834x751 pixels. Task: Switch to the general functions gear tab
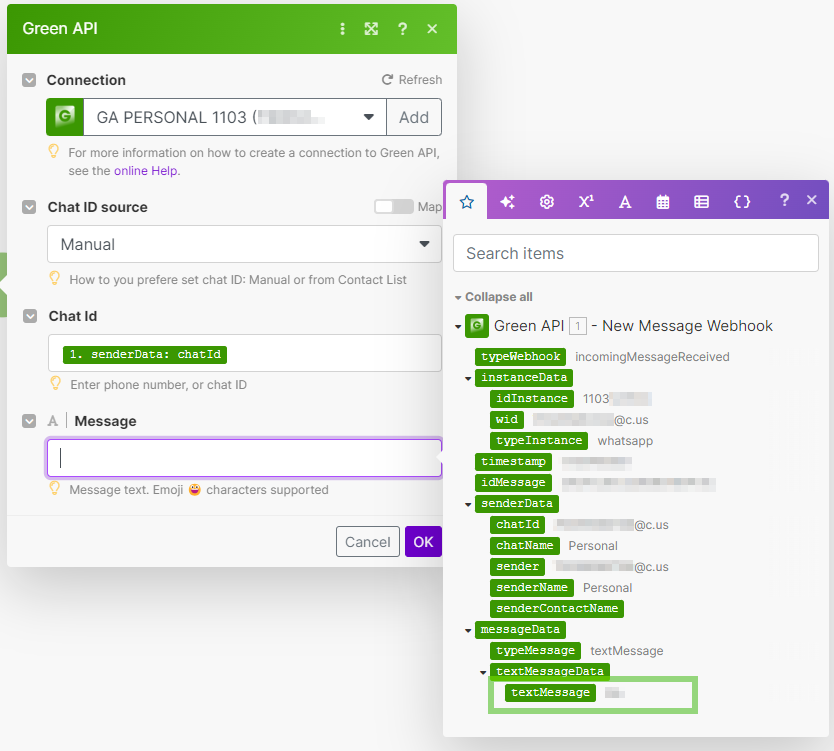click(546, 201)
